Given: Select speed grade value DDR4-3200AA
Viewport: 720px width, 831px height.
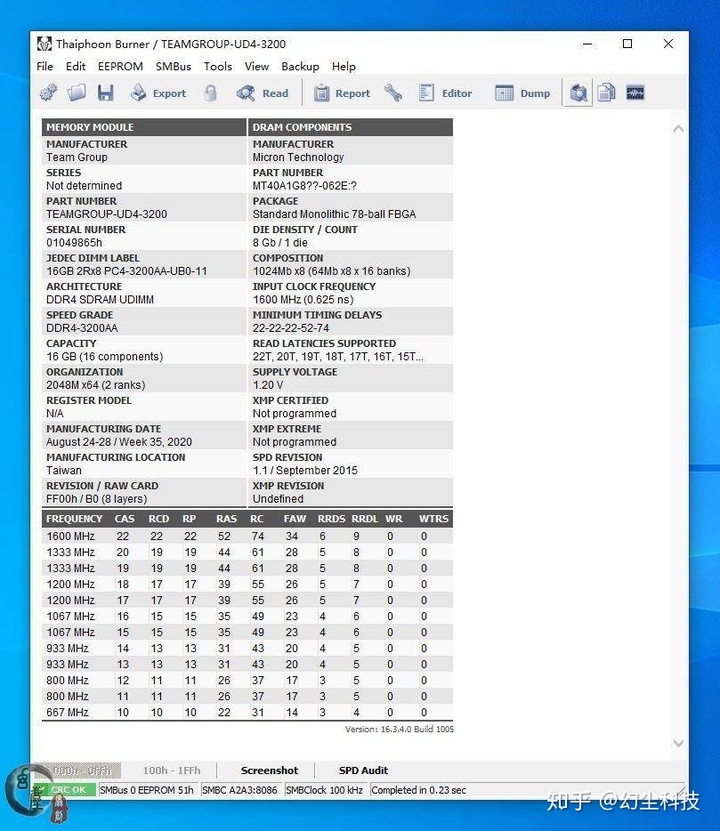Looking at the screenshot, I should [82, 328].
